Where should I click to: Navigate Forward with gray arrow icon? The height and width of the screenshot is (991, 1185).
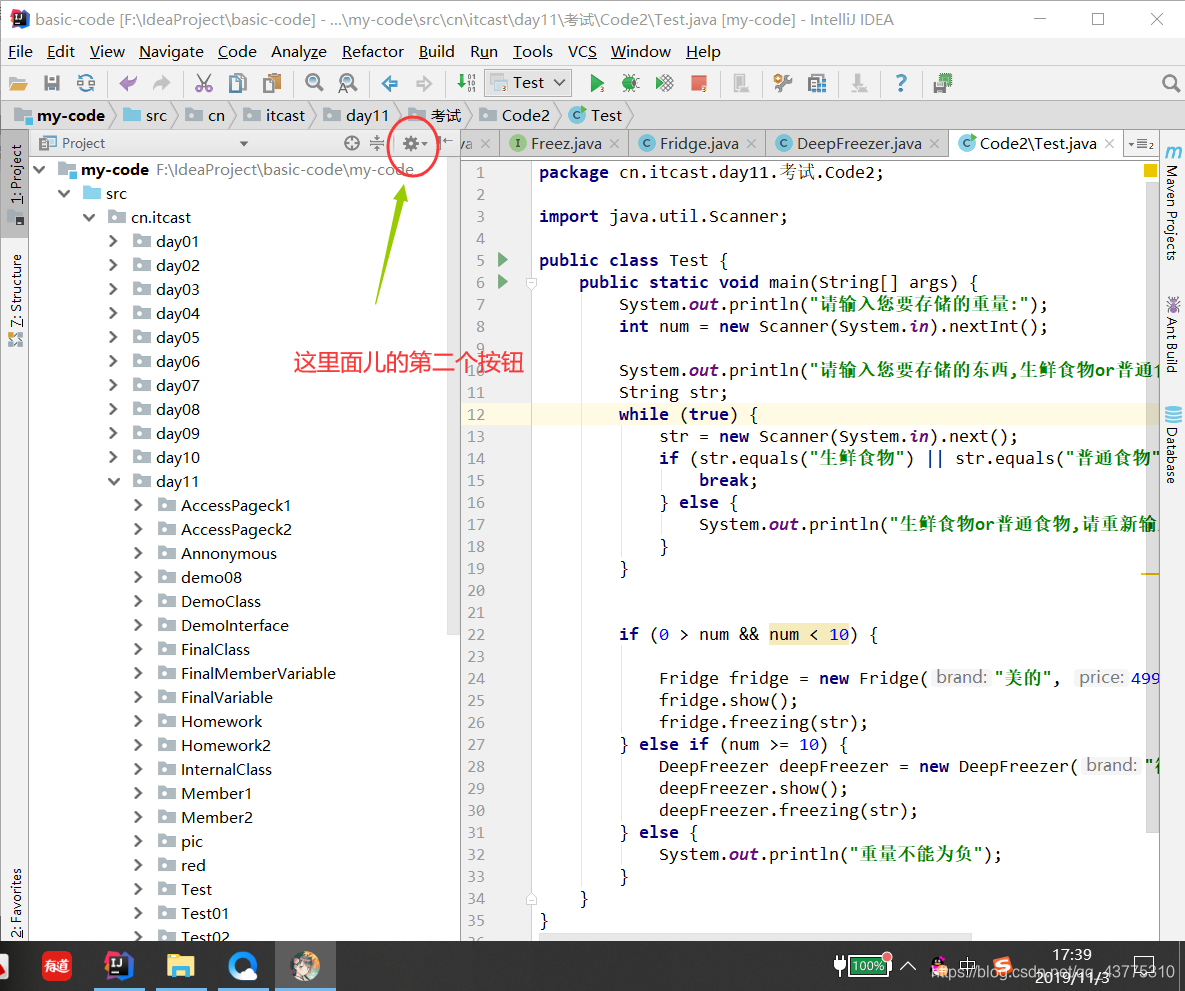(424, 83)
